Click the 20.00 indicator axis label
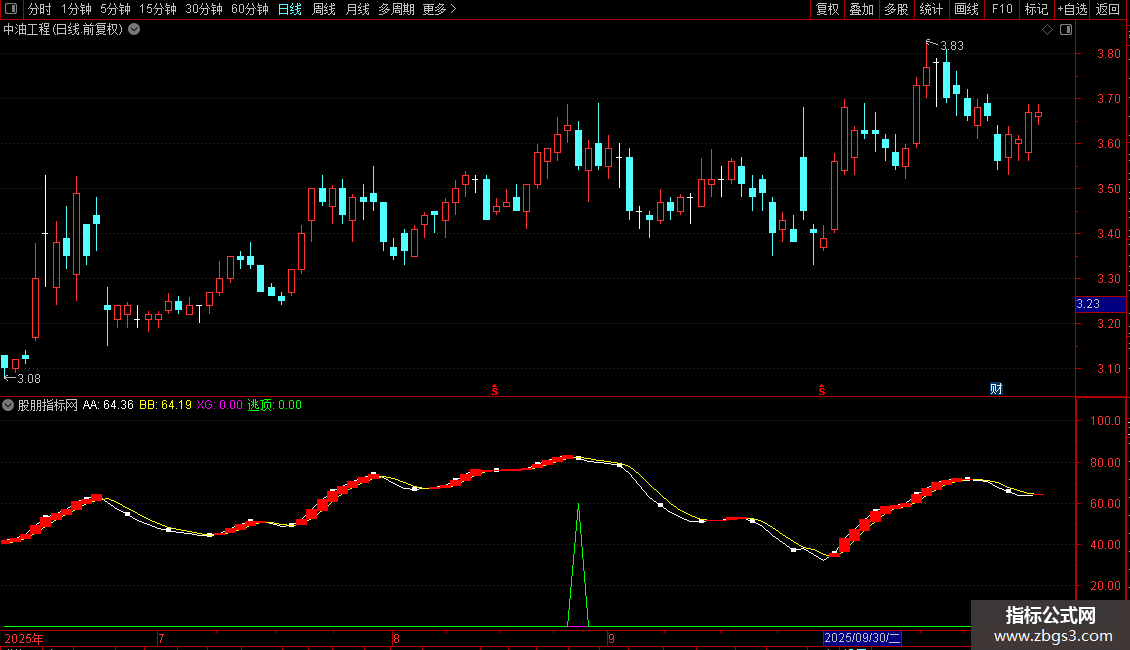 1105,586
